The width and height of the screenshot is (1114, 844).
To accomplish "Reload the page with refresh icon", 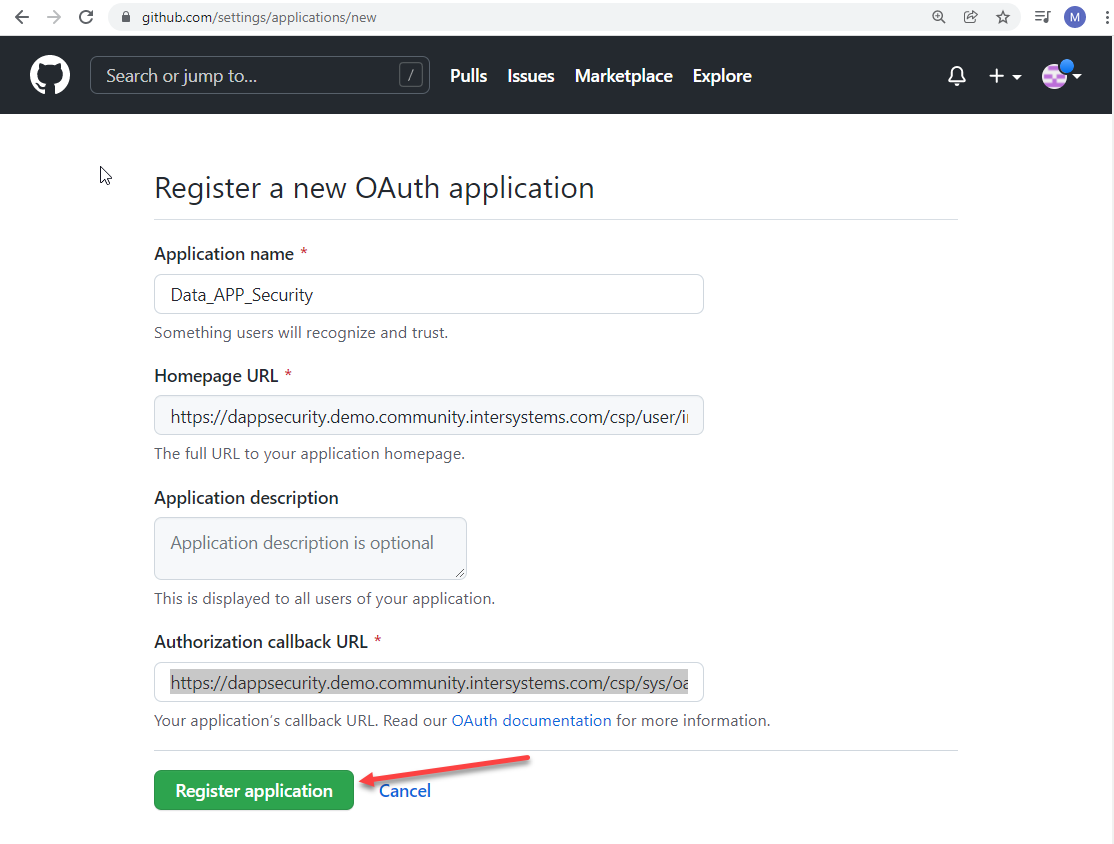I will click(x=86, y=17).
